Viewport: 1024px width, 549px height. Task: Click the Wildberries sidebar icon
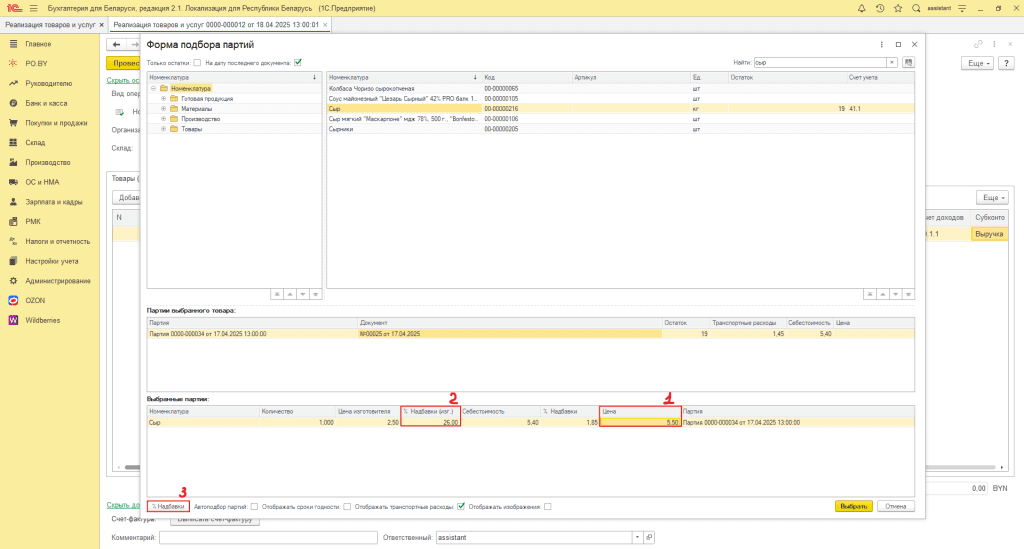click(x=13, y=320)
